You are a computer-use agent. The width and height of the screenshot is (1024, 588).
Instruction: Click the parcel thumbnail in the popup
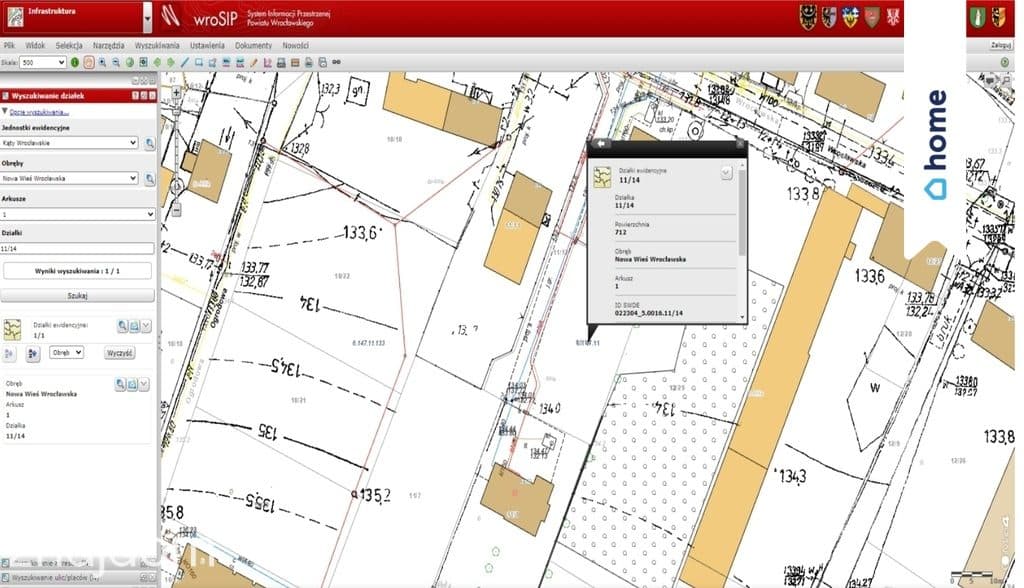click(602, 177)
